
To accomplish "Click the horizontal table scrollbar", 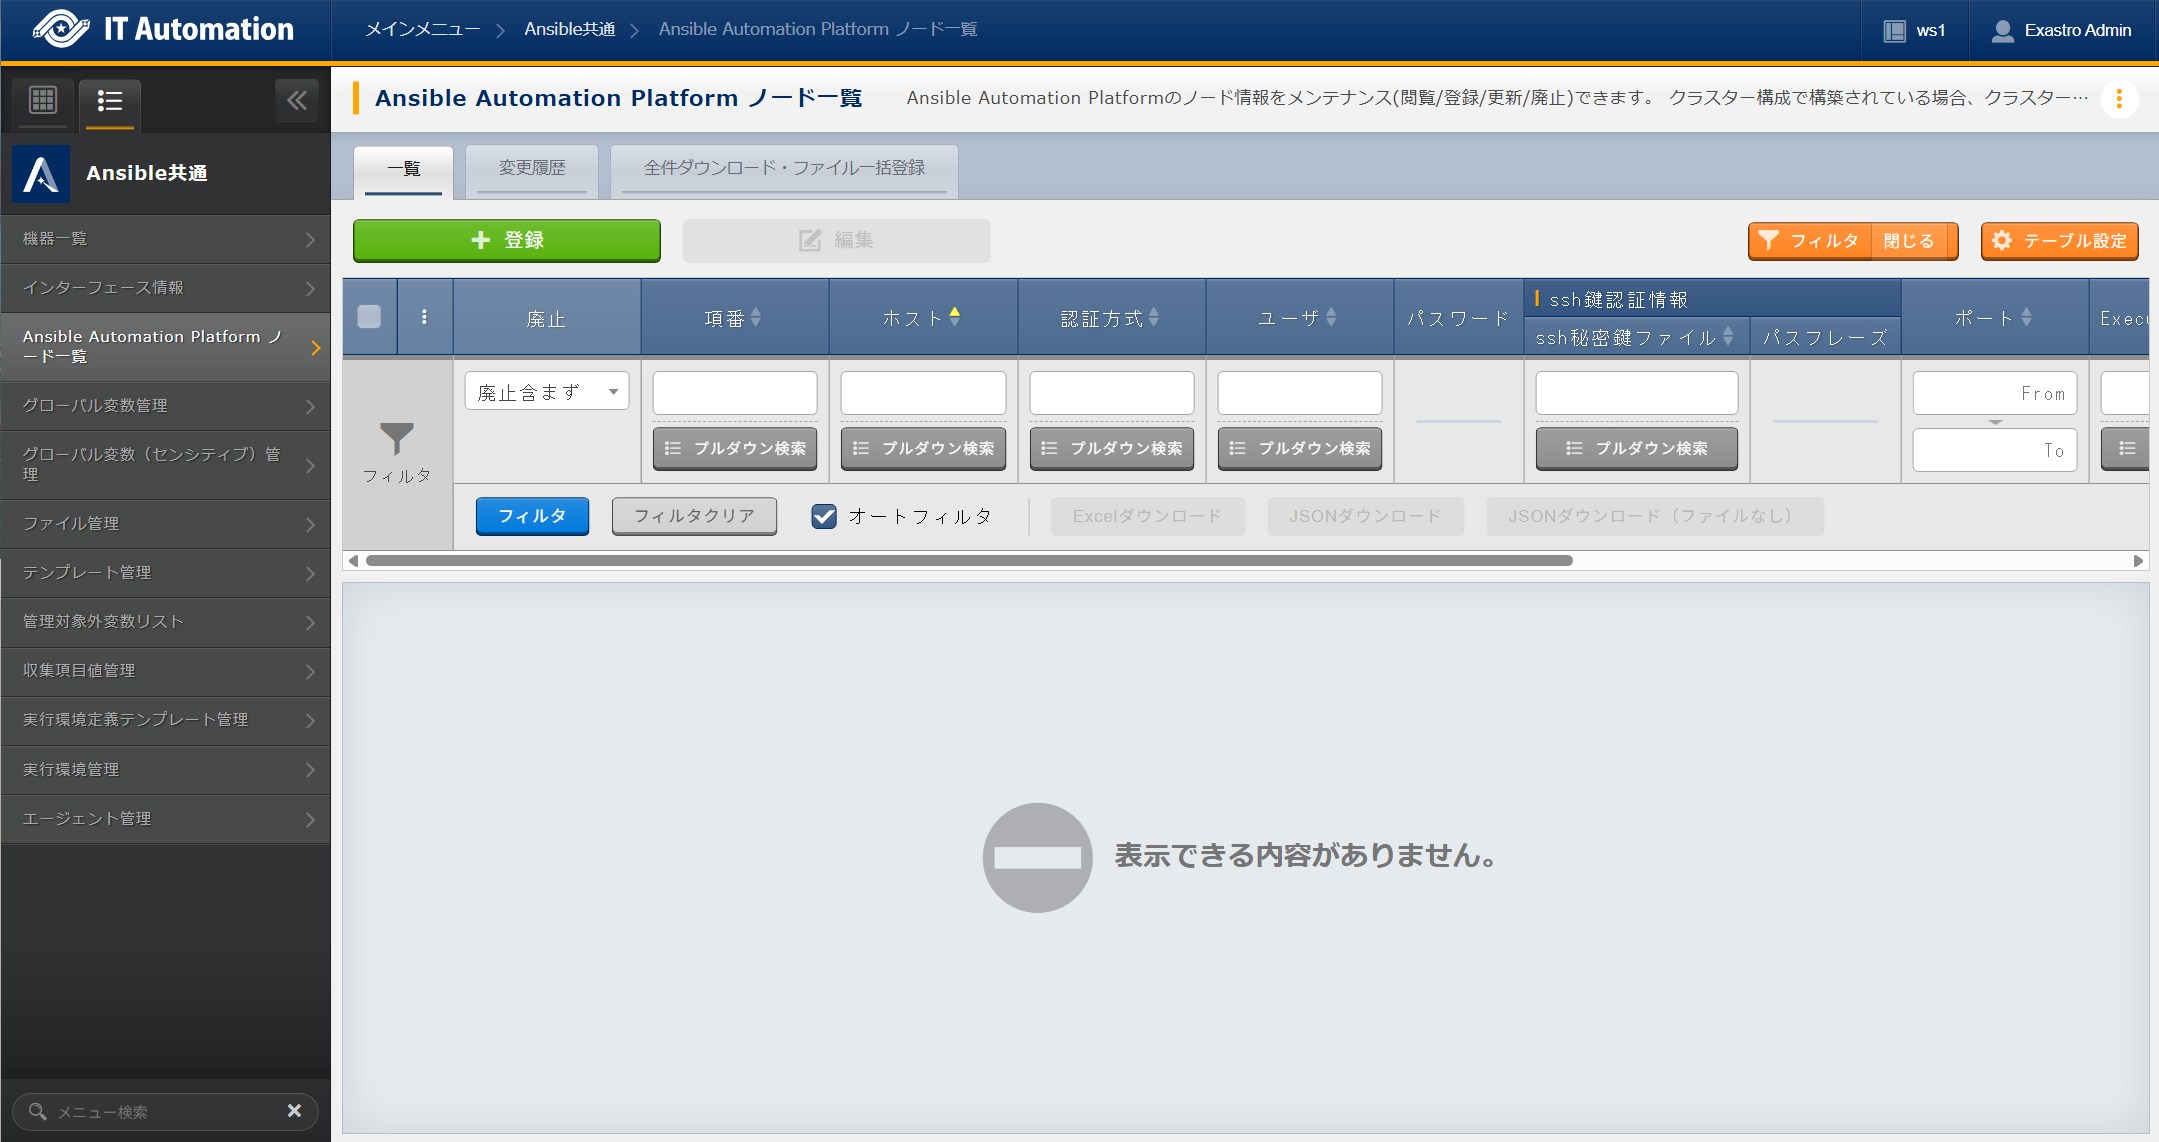I will 968,561.
